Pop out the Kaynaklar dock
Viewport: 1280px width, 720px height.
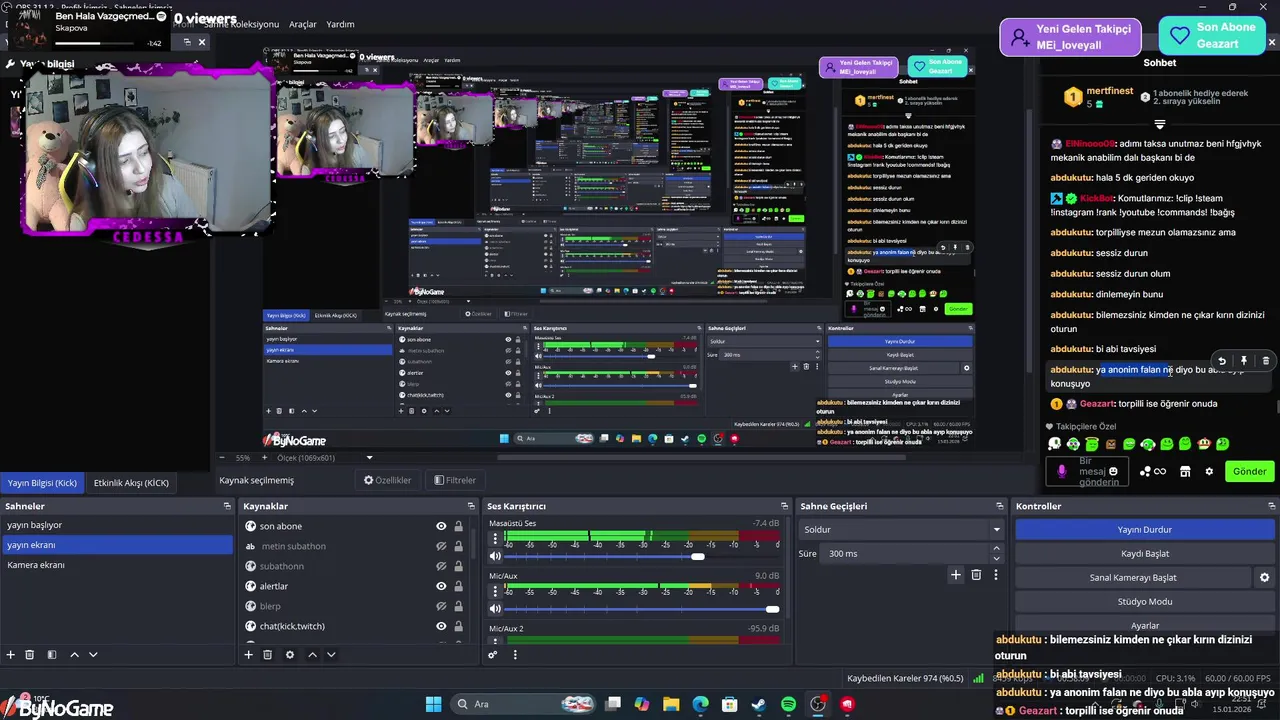[x=472, y=506]
